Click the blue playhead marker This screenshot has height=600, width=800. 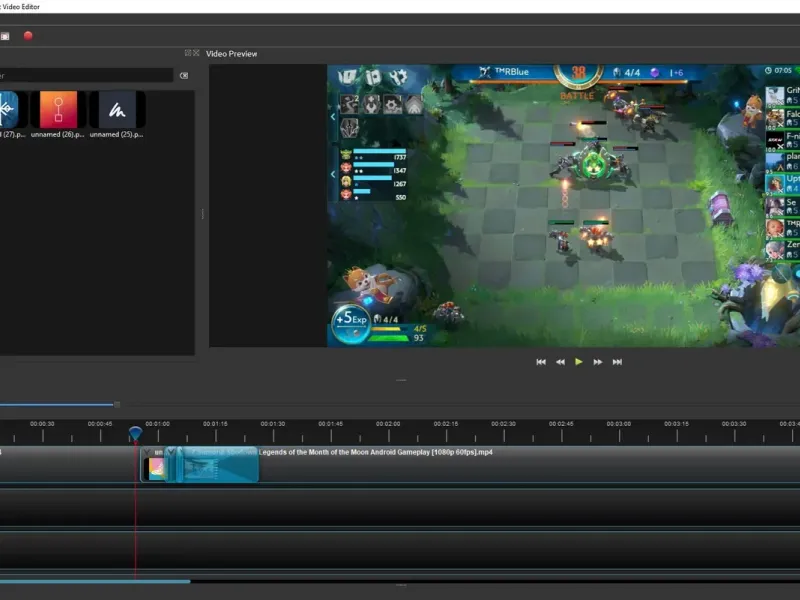[x=135, y=433]
